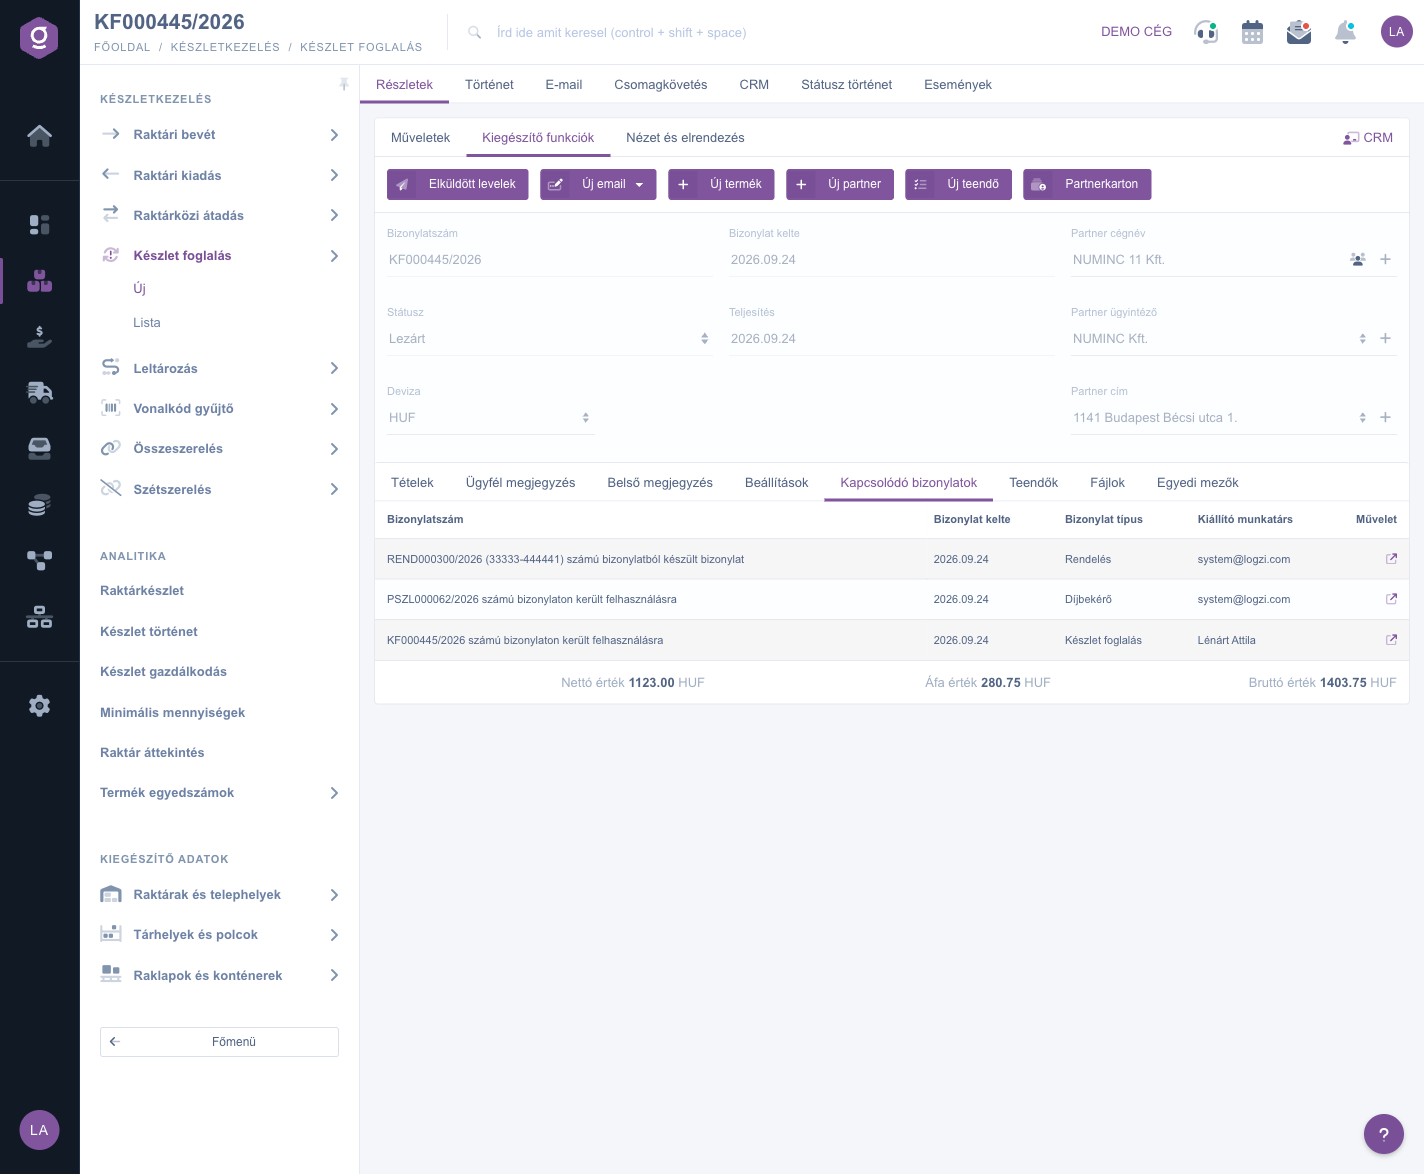The image size is (1424, 1174).
Task: Click the Partnerkarton button
Action: [1087, 184]
